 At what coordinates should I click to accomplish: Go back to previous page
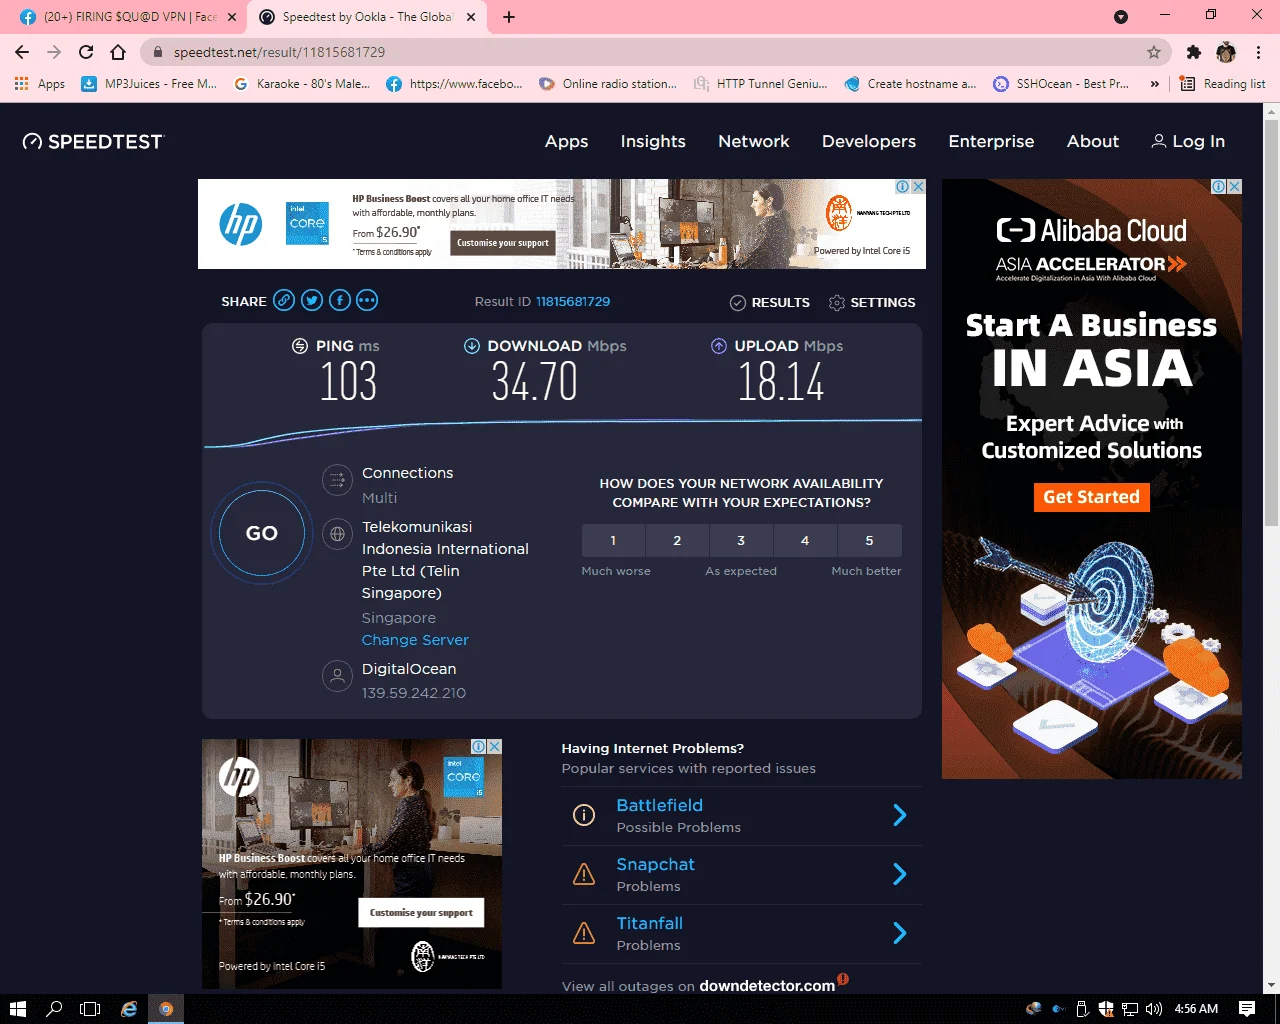(22, 52)
